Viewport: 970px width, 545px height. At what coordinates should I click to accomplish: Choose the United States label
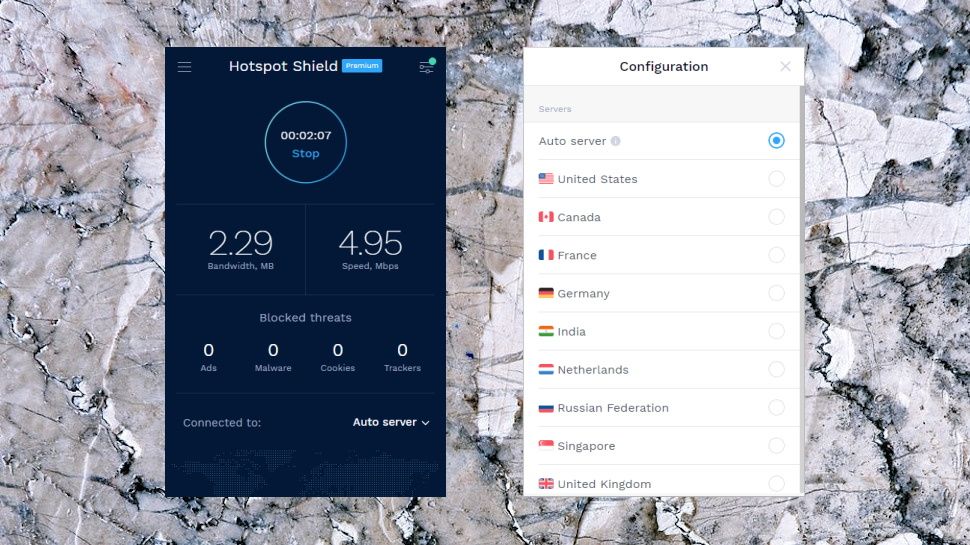click(x=597, y=179)
